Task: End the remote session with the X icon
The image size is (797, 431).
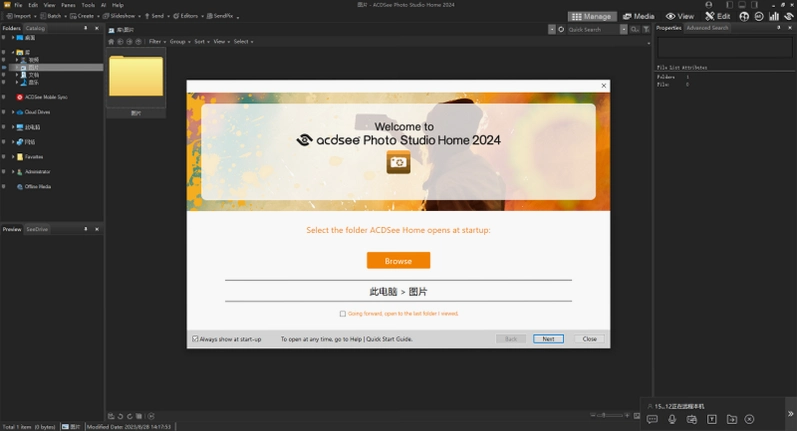Action: [749, 419]
